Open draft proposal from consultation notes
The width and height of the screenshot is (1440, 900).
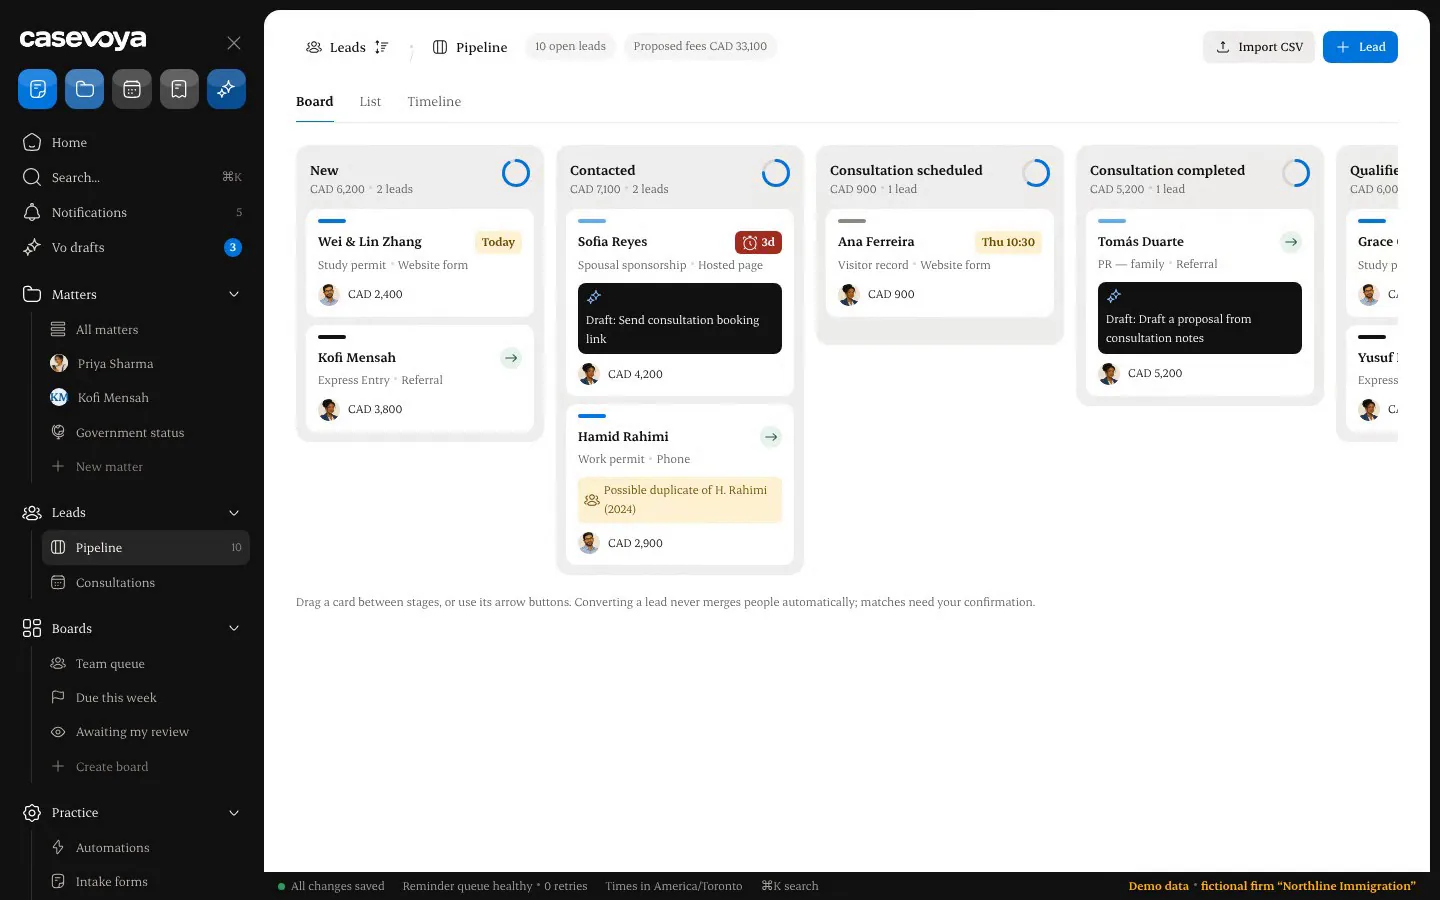(1200, 318)
